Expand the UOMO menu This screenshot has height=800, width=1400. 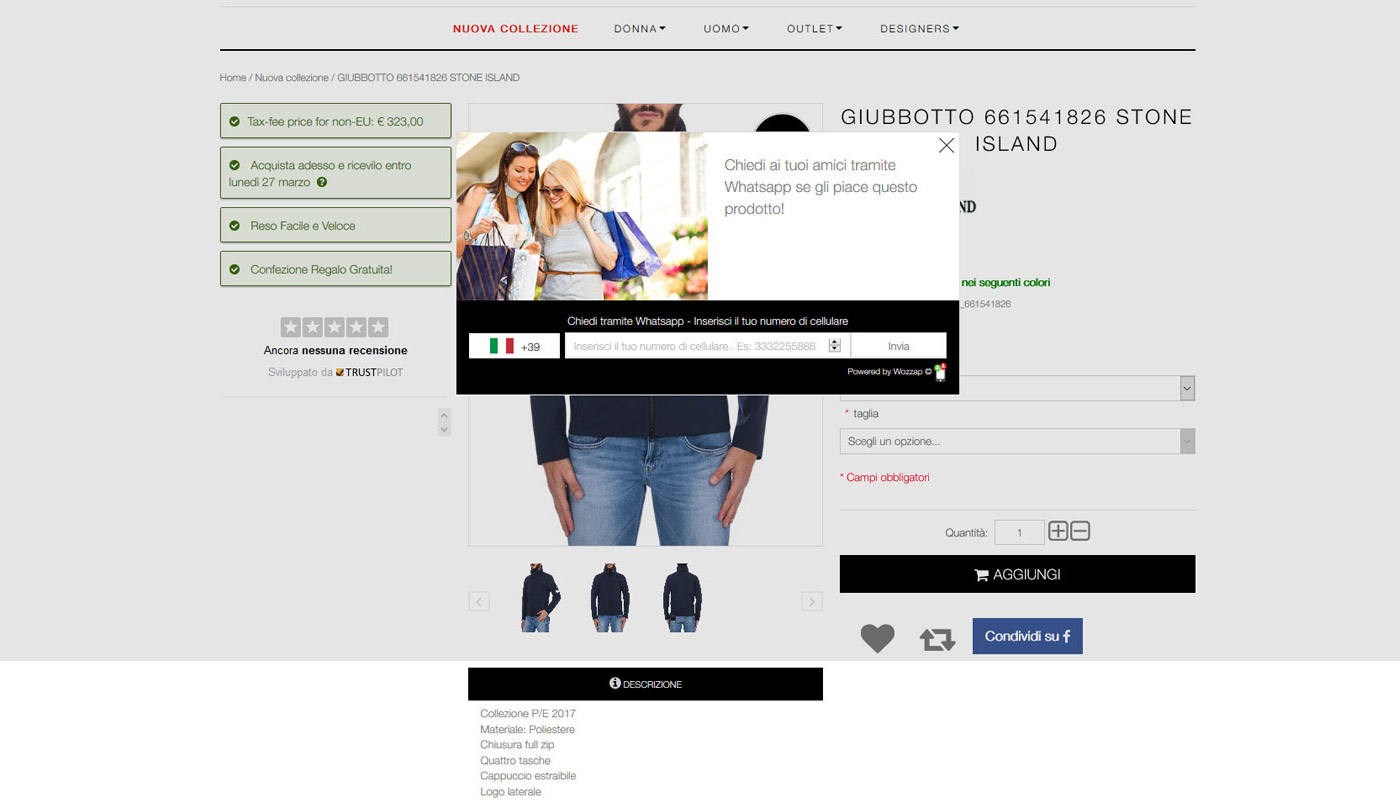point(726,29)
